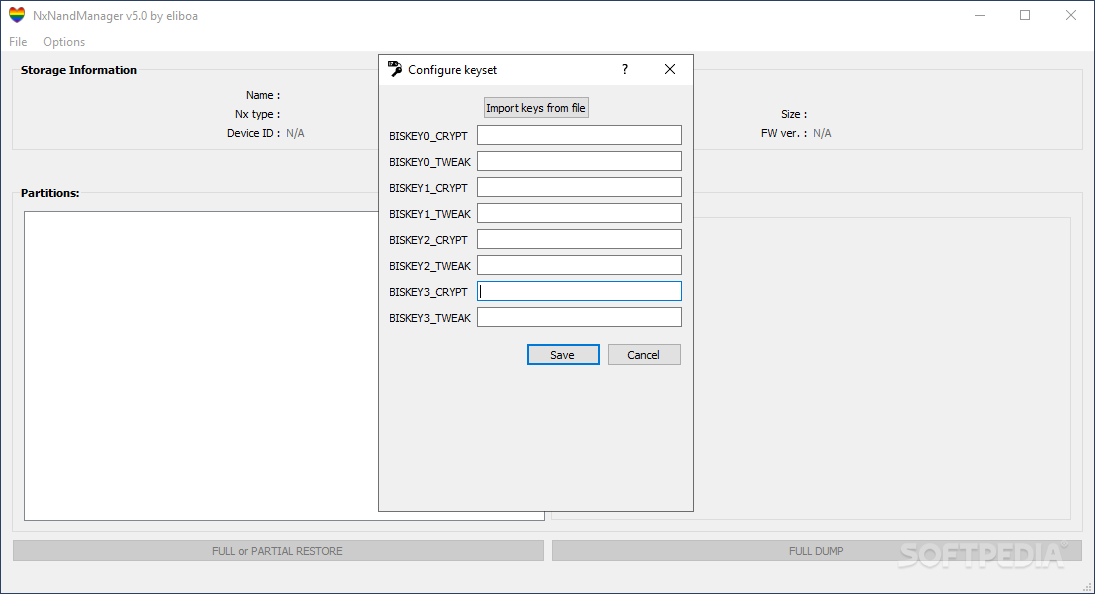The height and width of the screenshot is (594, 1095).
Task: Close the Configure keyset dialog
Action: [670, 69]
